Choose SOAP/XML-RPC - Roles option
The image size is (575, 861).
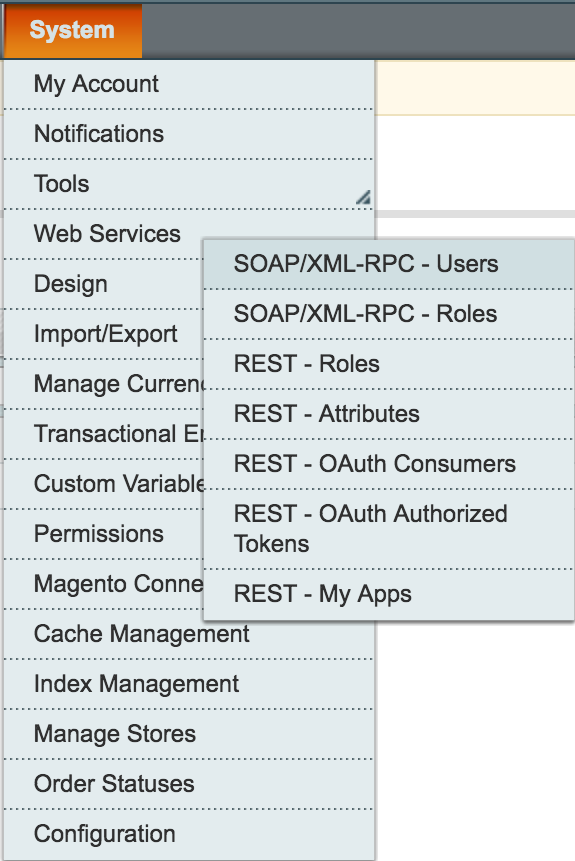click(x=389, y=314)
